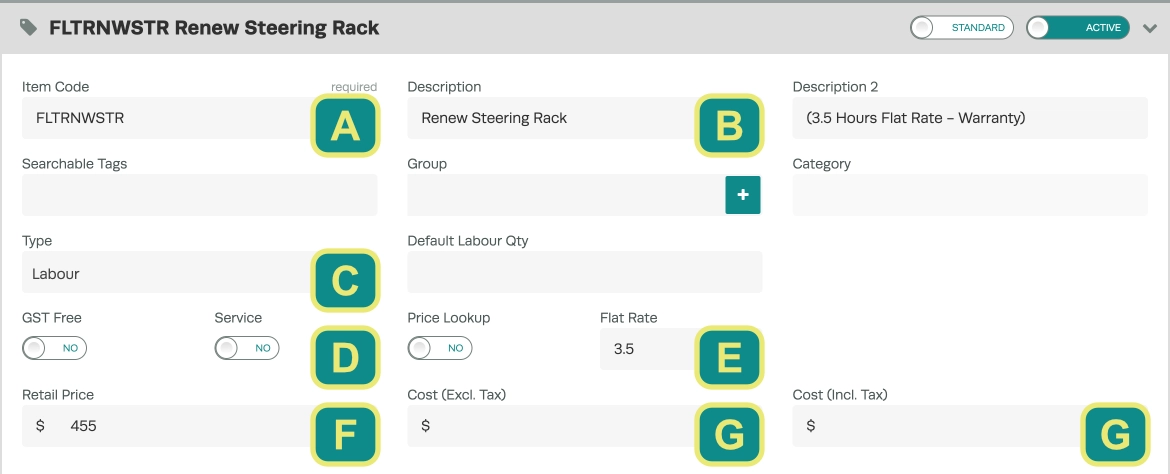Click the 'Default Labour Qty' label
Viewport: 1170px width, 474px height.
click(468, 240)
